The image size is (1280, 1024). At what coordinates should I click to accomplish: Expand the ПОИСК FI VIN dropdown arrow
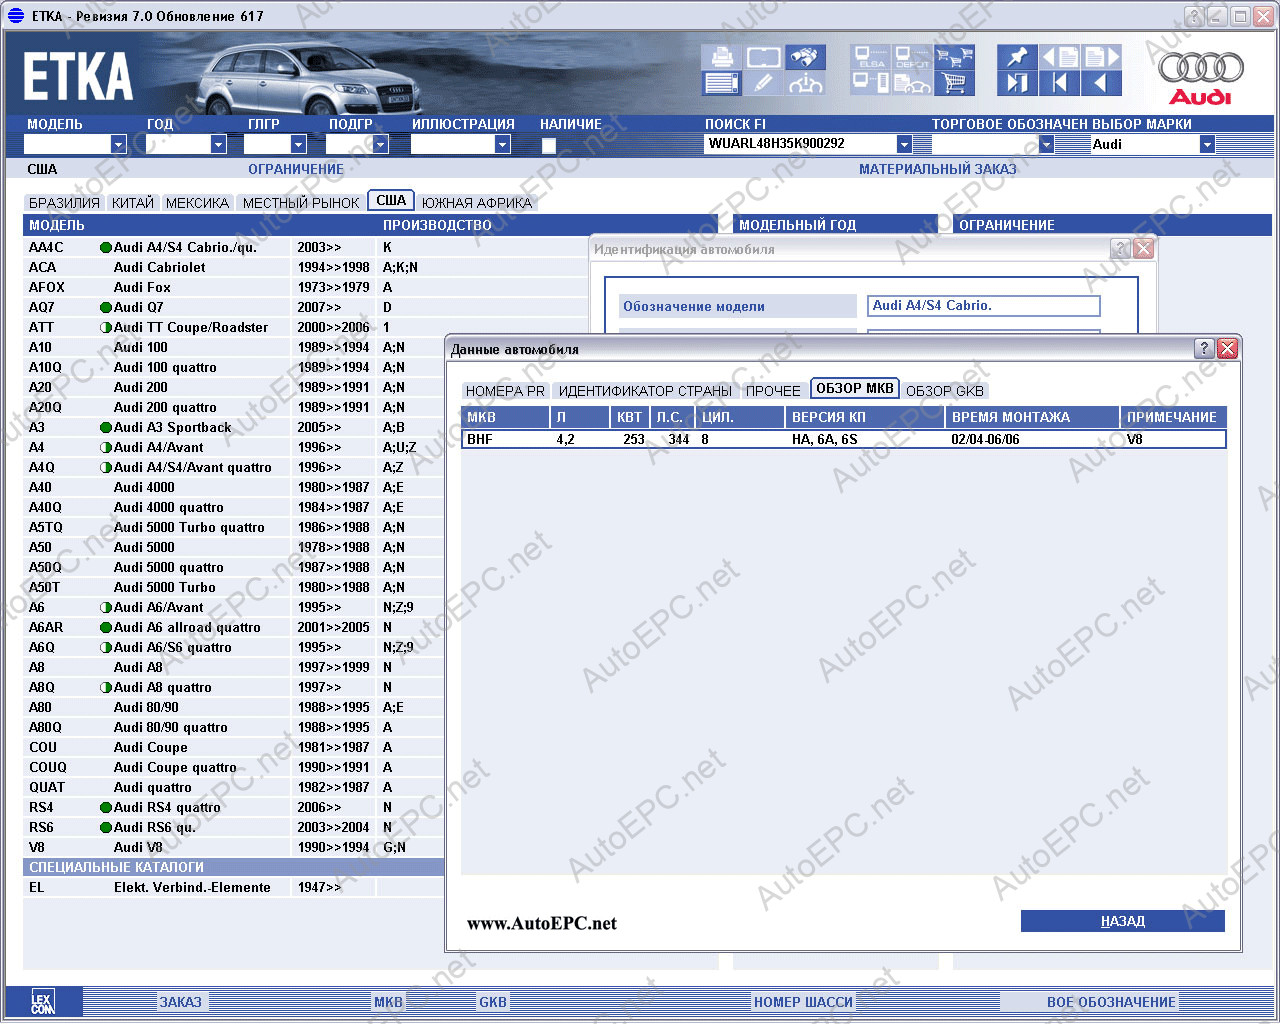click(904, 144)
